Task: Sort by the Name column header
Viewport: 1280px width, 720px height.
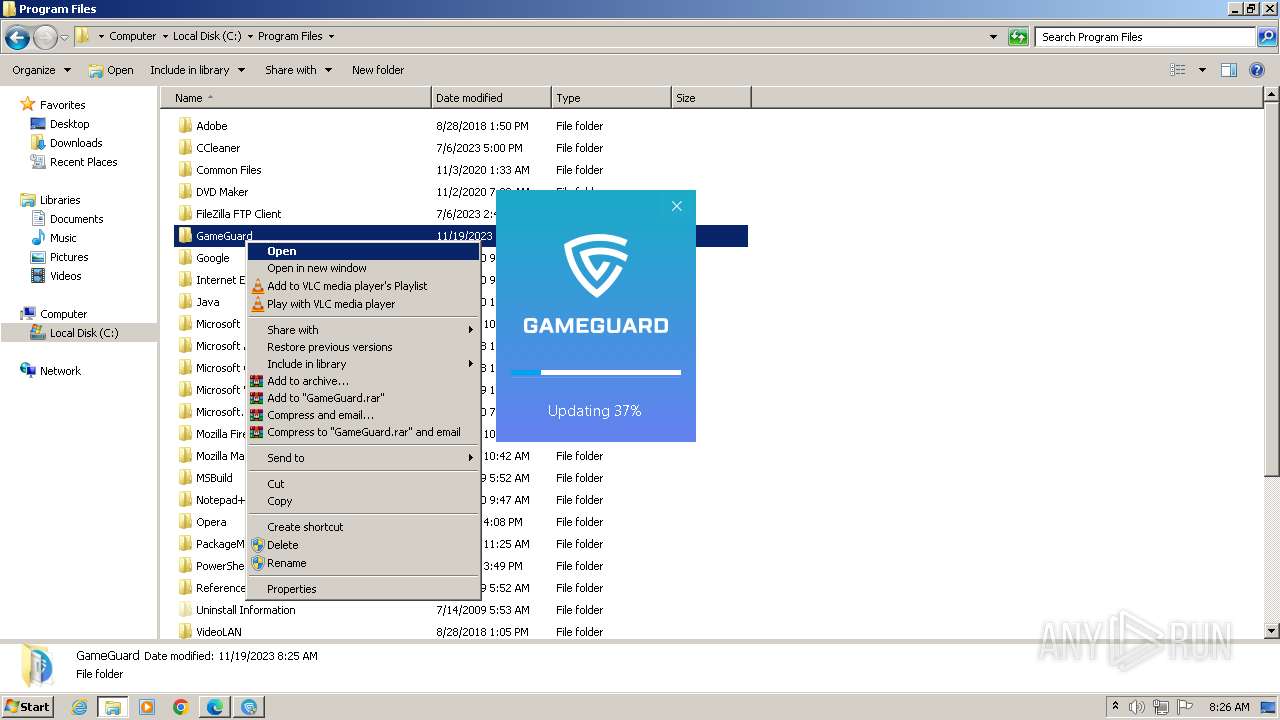Action: pos(296,98)
